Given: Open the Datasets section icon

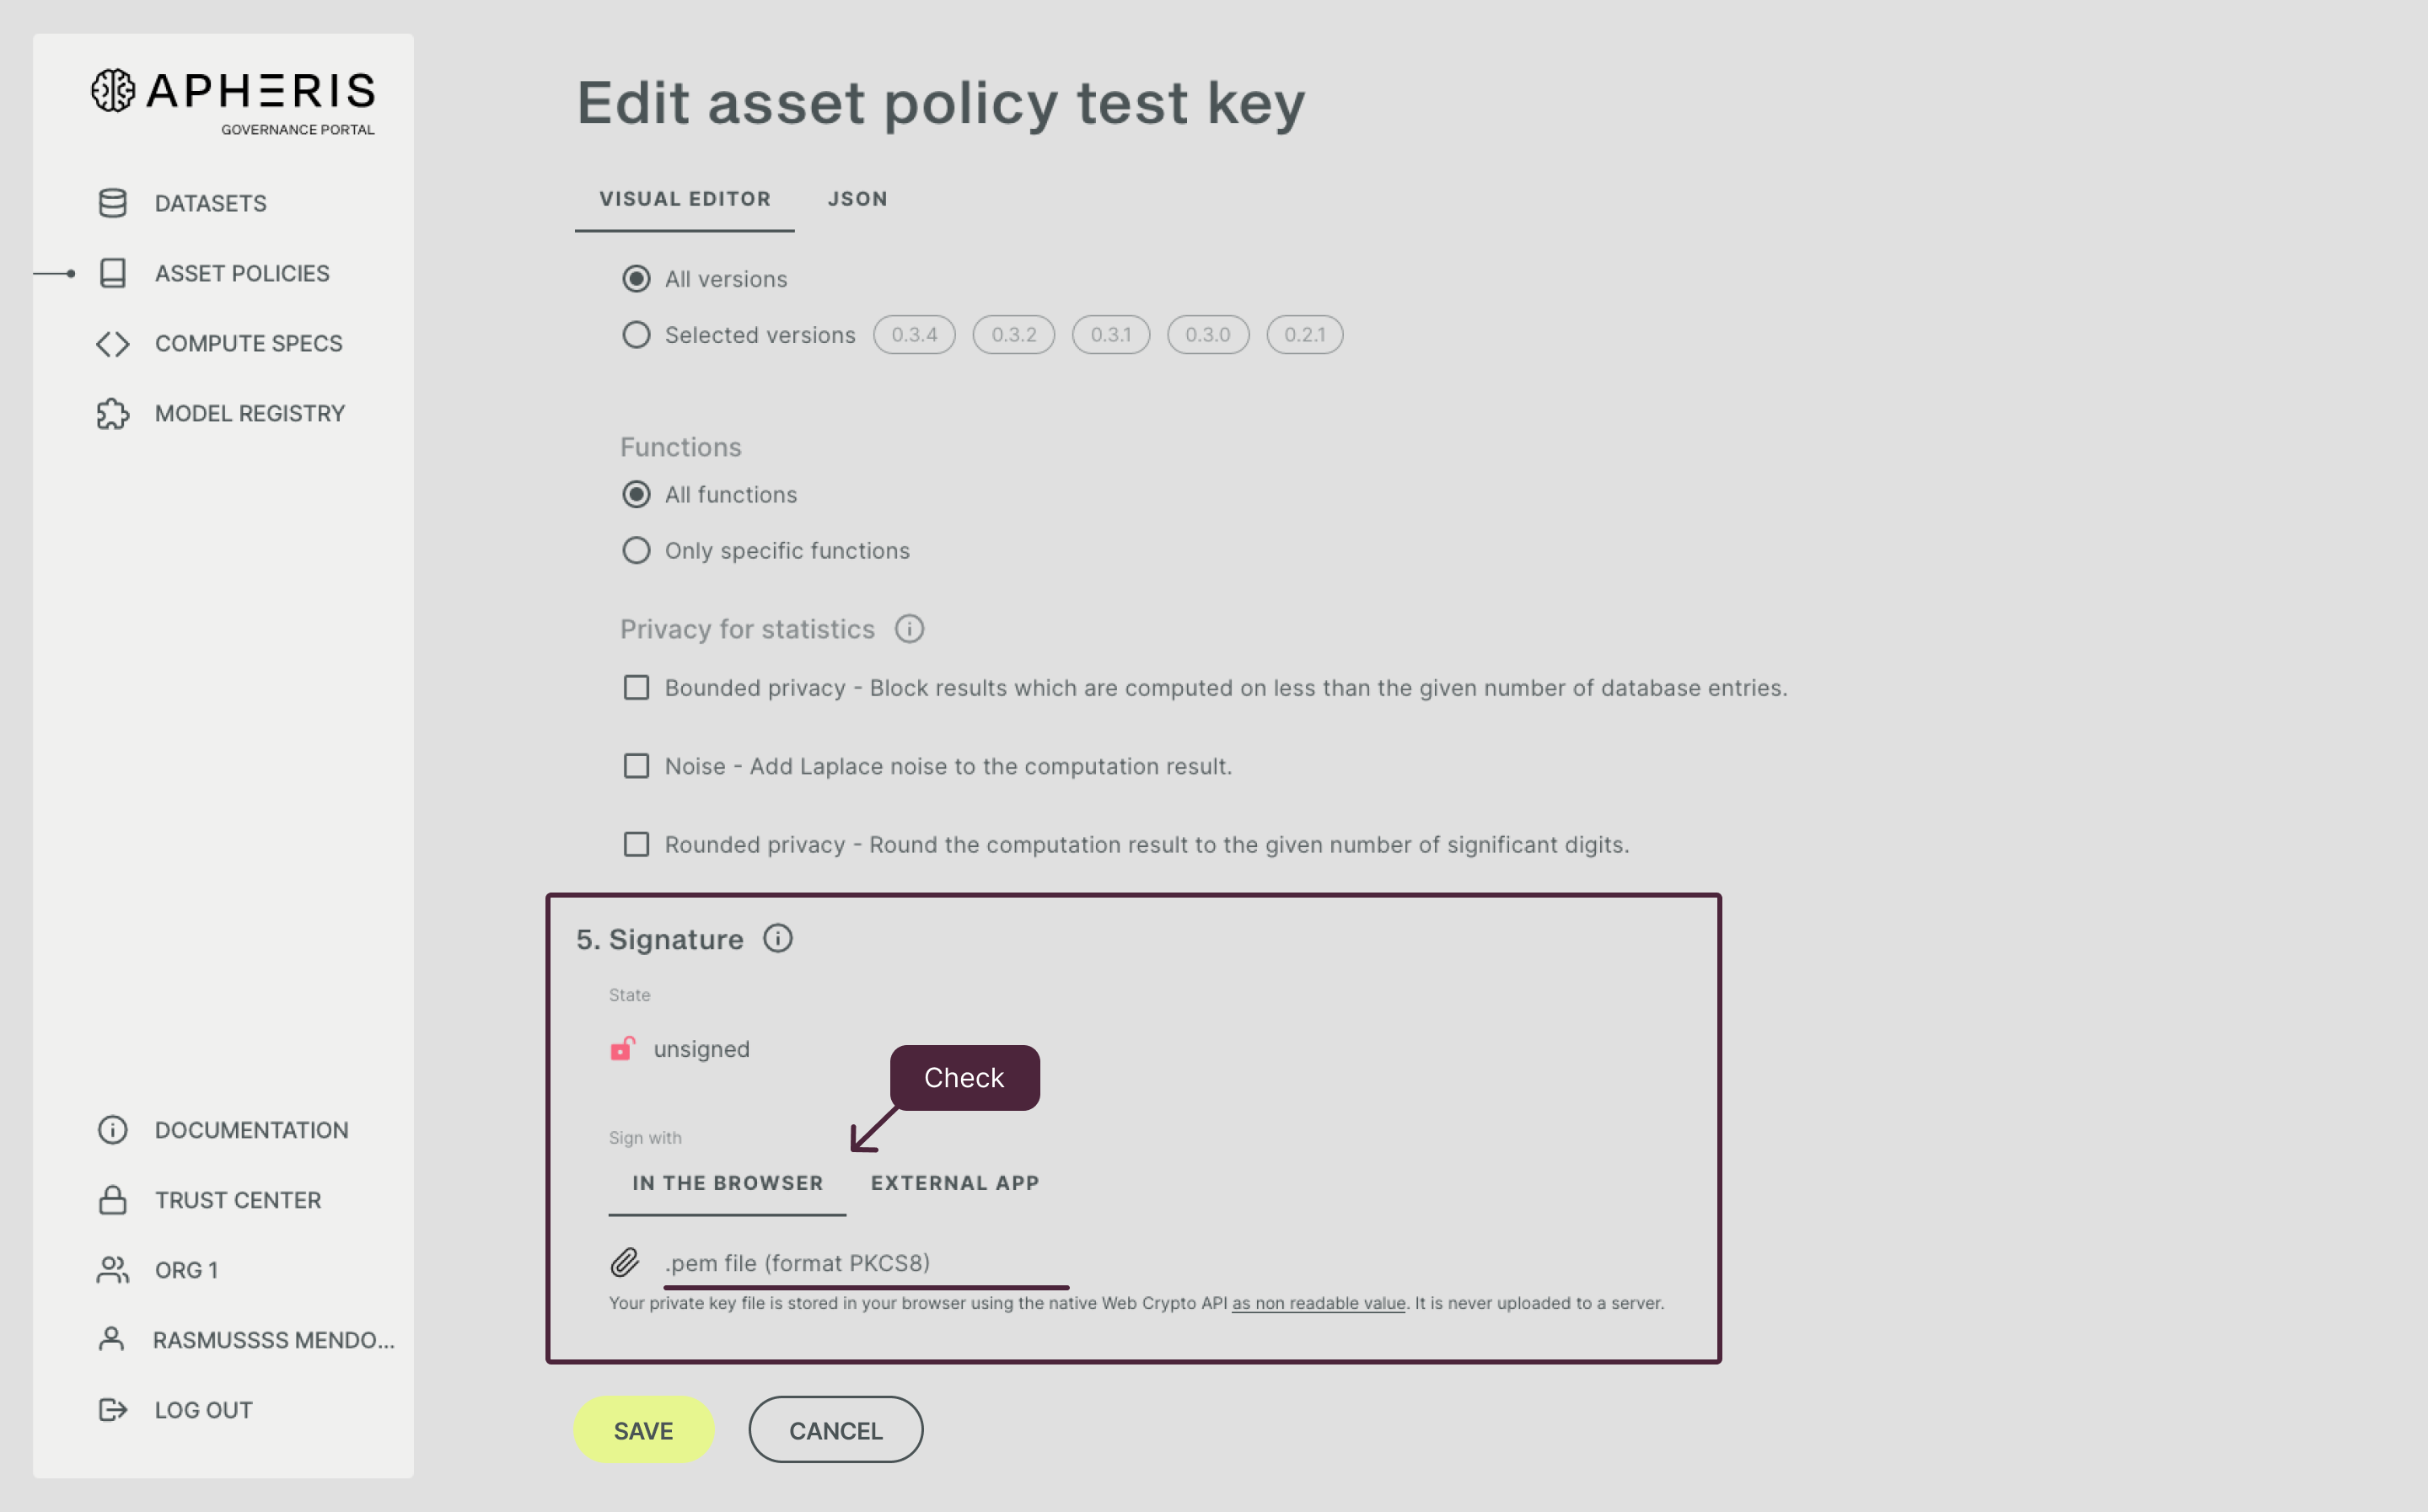Looking at the screenshot, I should point(112,202).
